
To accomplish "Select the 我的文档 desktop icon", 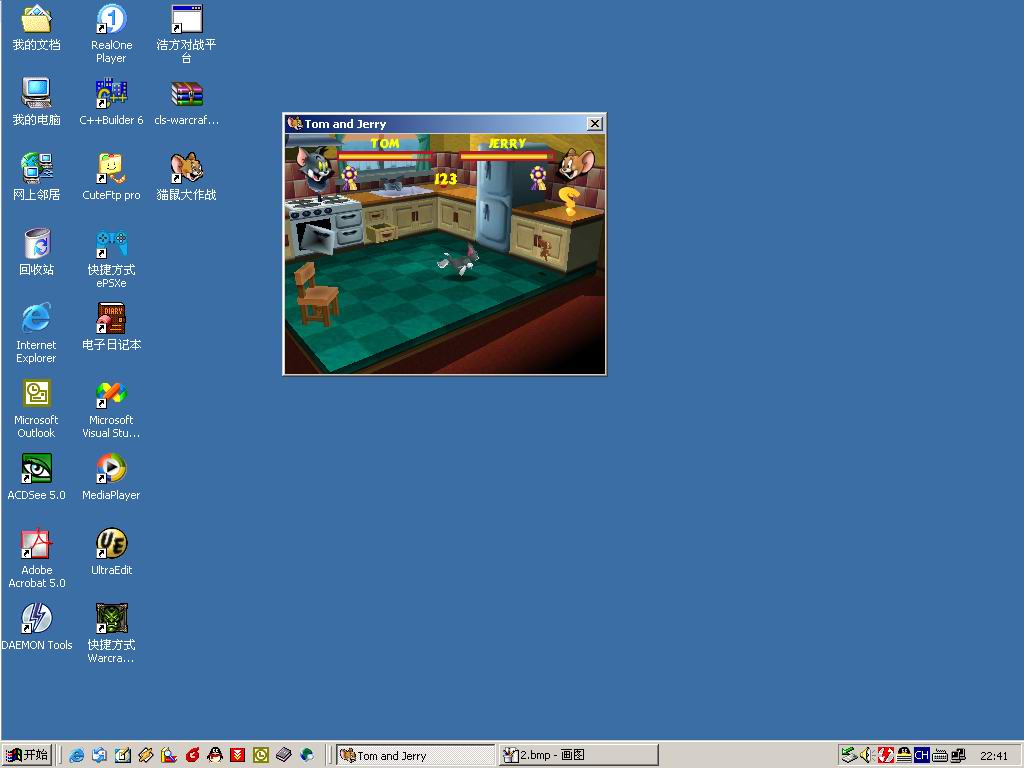I will [x=37, y=27].
